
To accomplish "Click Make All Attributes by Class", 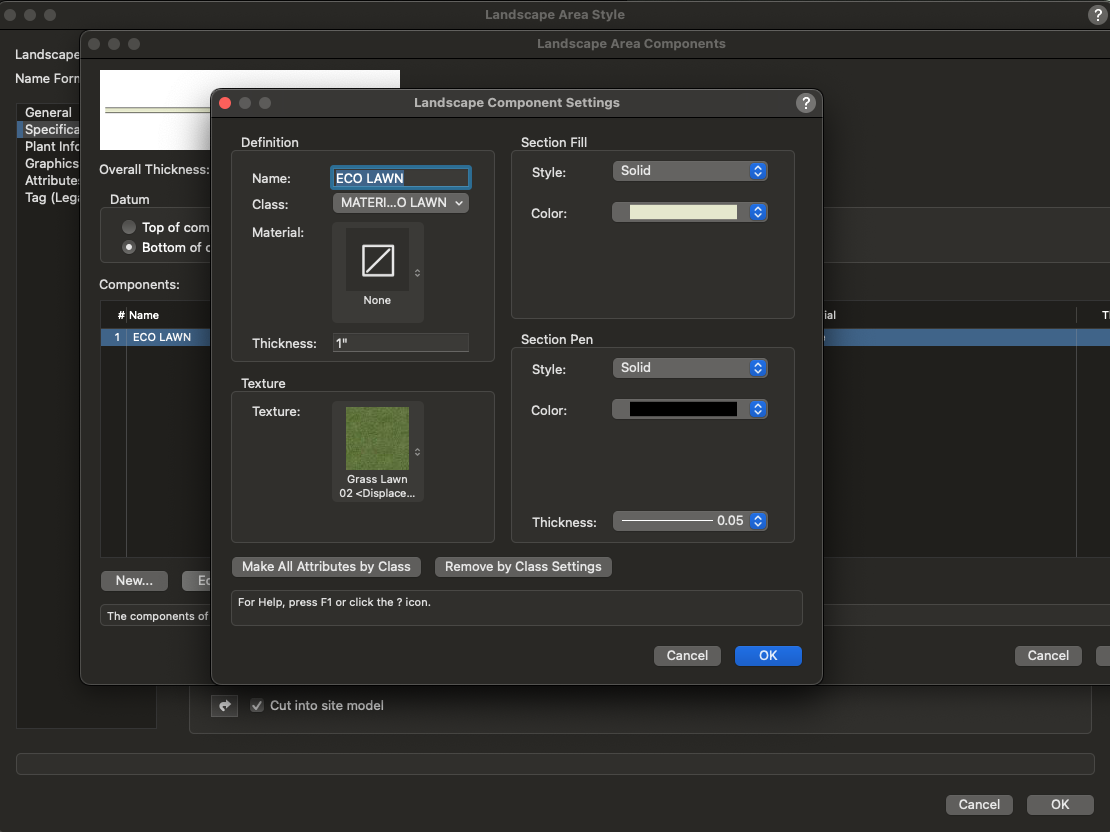I will coord(326,567).
